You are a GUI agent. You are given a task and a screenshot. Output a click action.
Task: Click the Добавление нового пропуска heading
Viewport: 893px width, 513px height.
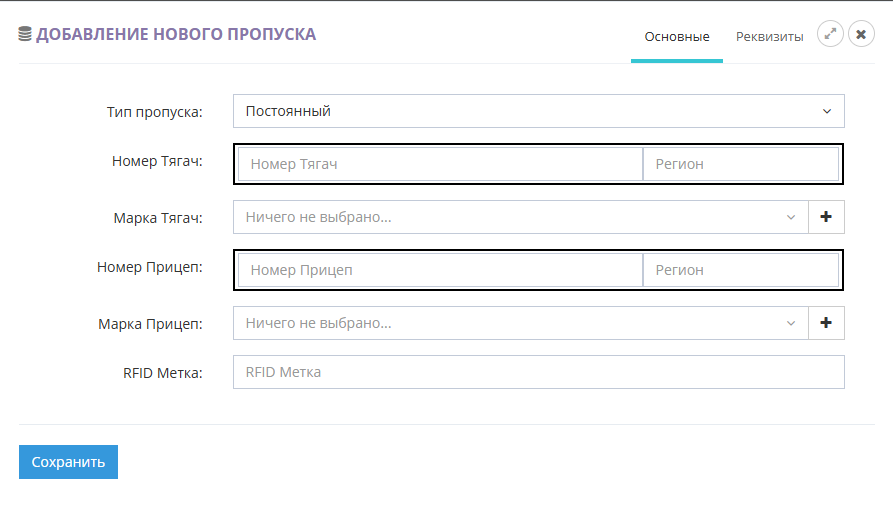[x=176, y=35]
